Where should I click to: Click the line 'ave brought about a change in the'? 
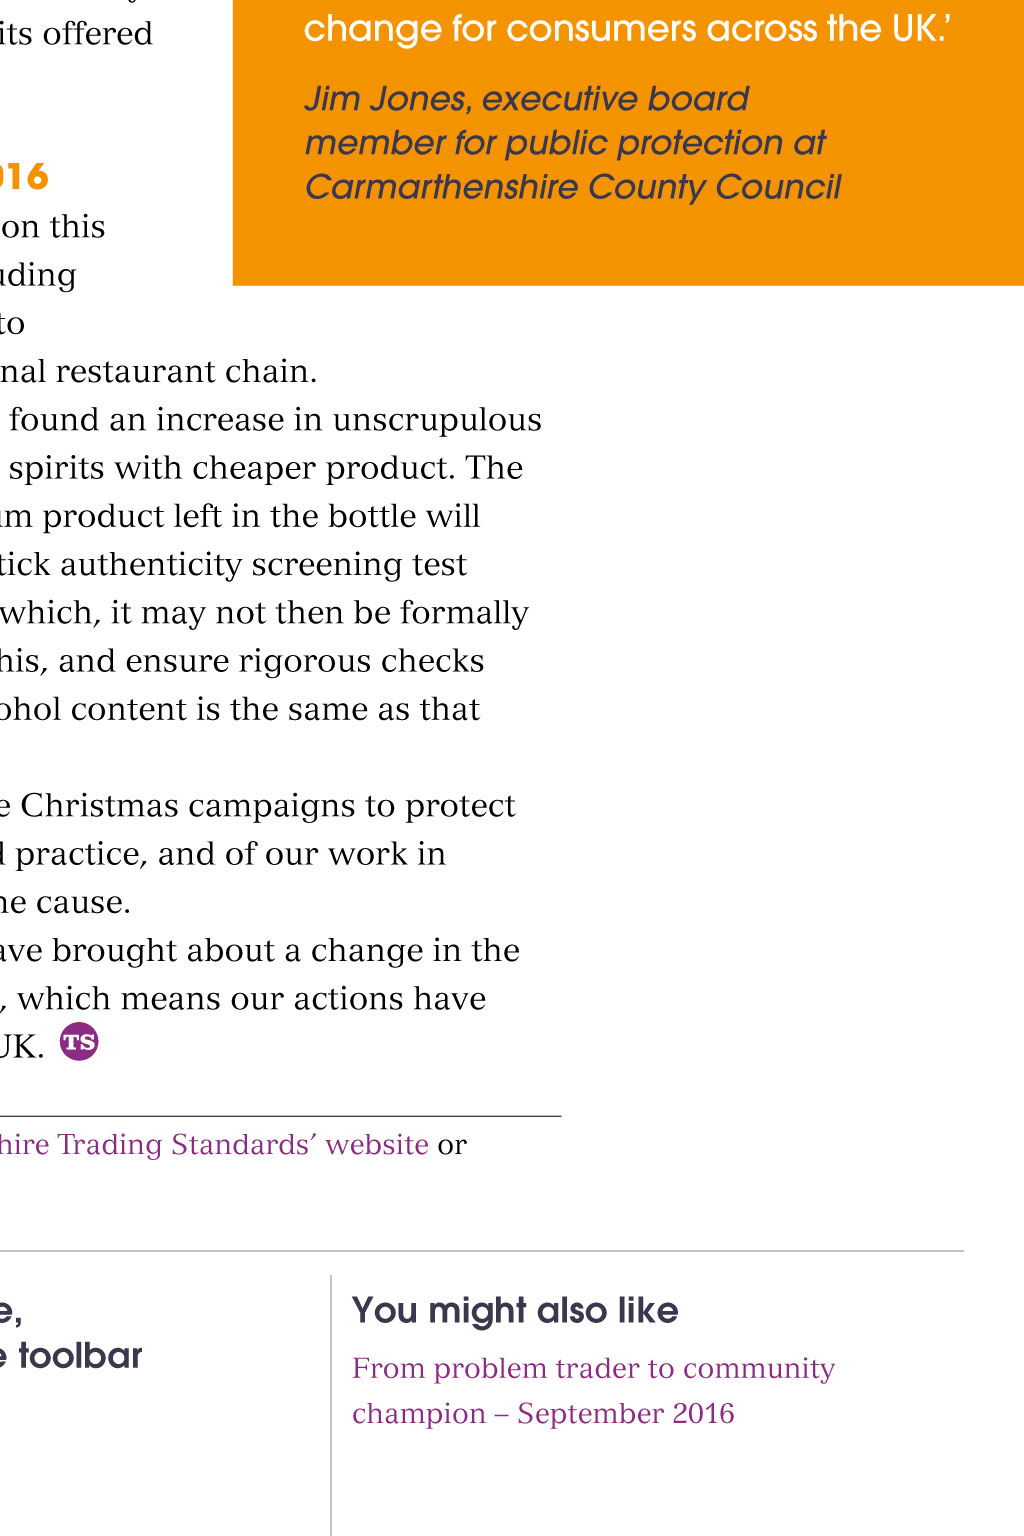coord(260,951)
